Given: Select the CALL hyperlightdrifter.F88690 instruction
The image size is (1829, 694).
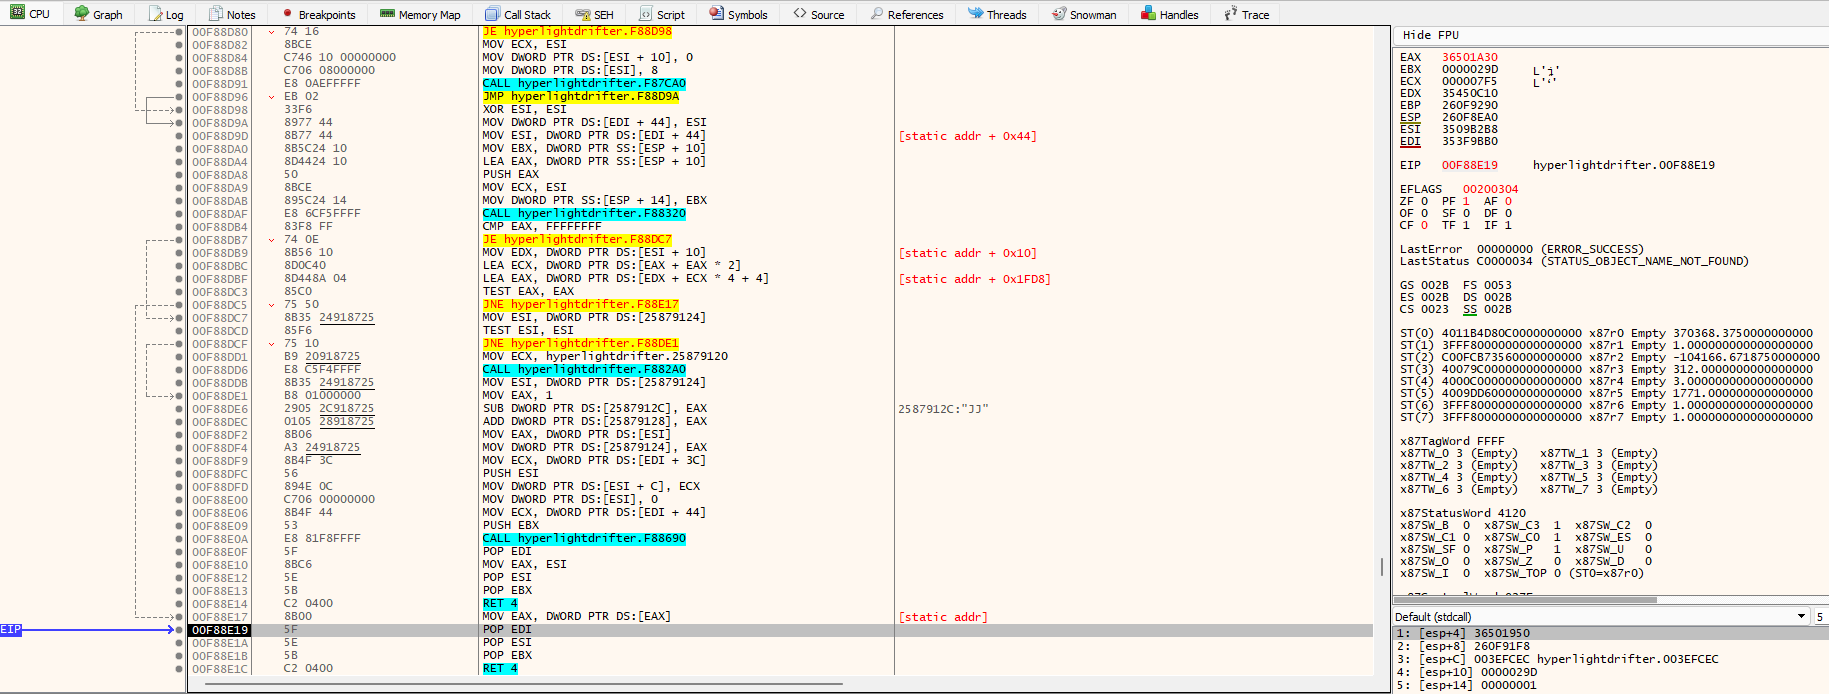Looking at the screenshot, I should [584, 539].
